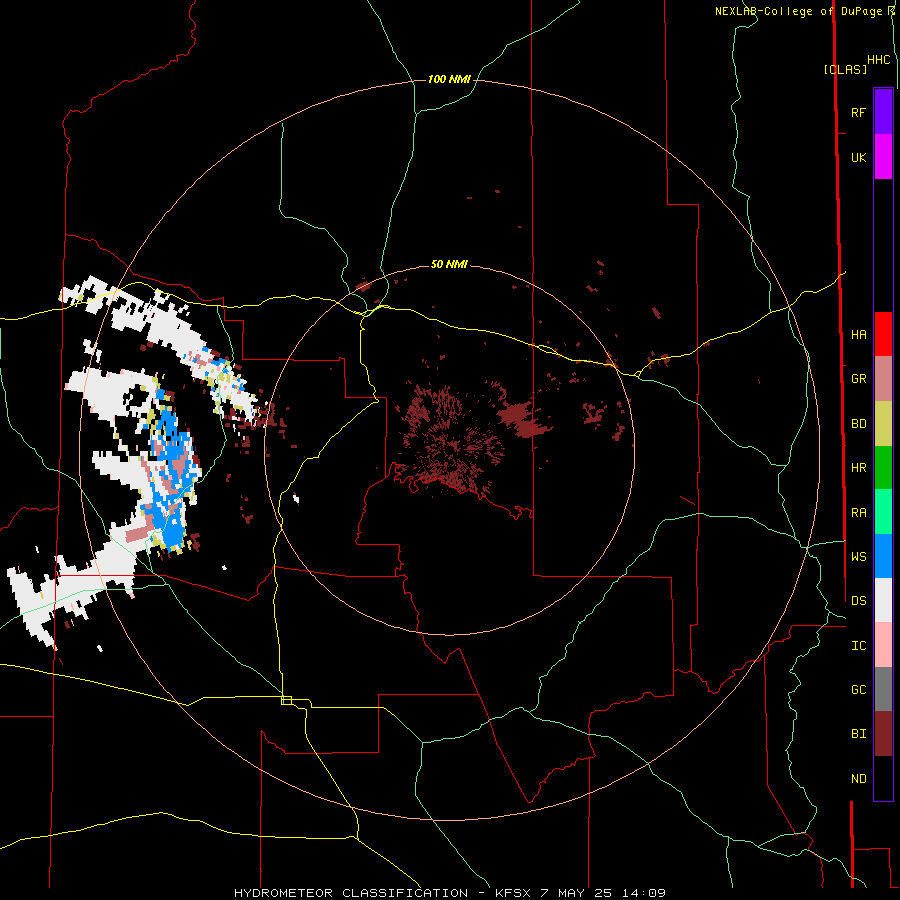The height and width of the screenshot is (900, 900).
Task: Click the 'RF' legend label
Action: [858, 112]
